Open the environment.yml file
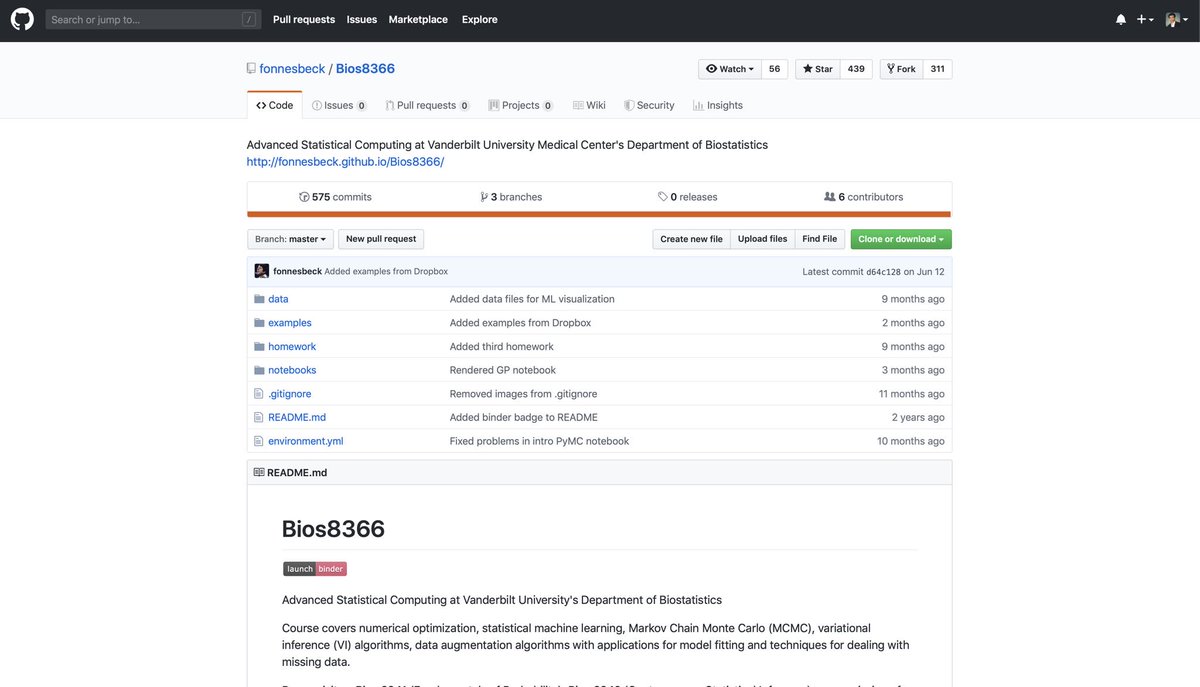 click(x=306, y=441)
